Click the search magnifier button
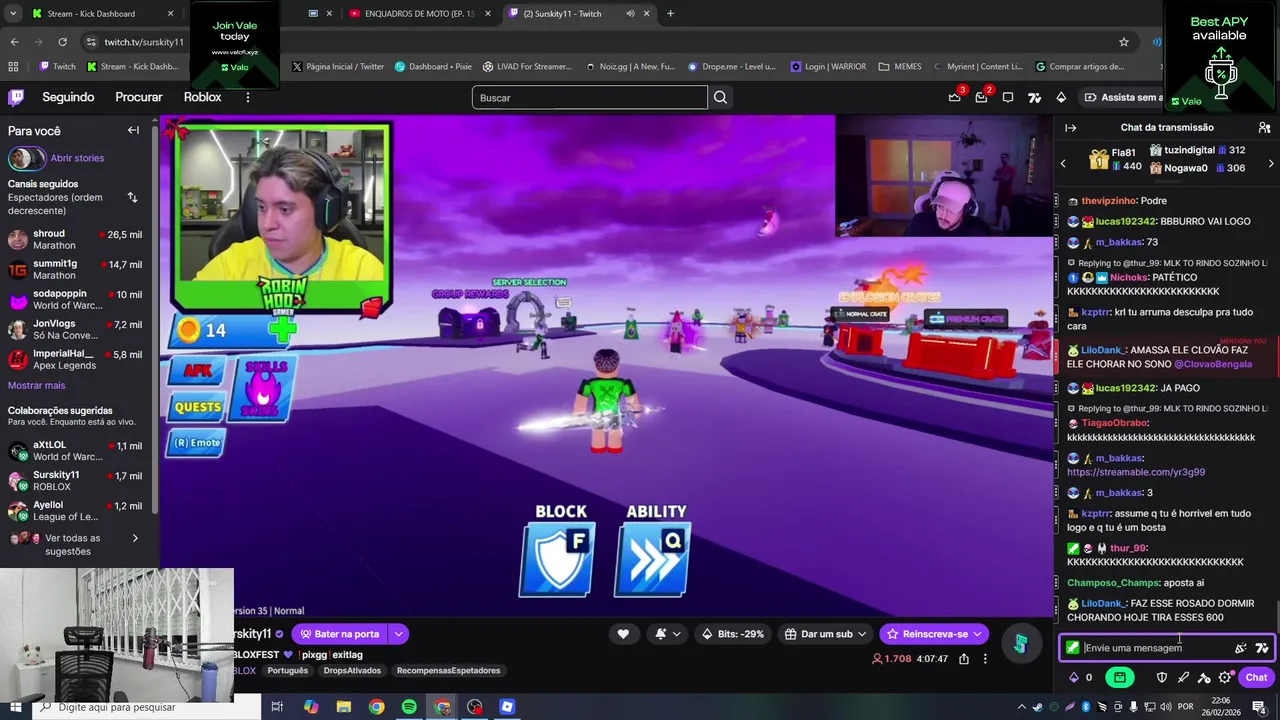1280x720 pixels. pyautogui.click(x=720, y=97)
